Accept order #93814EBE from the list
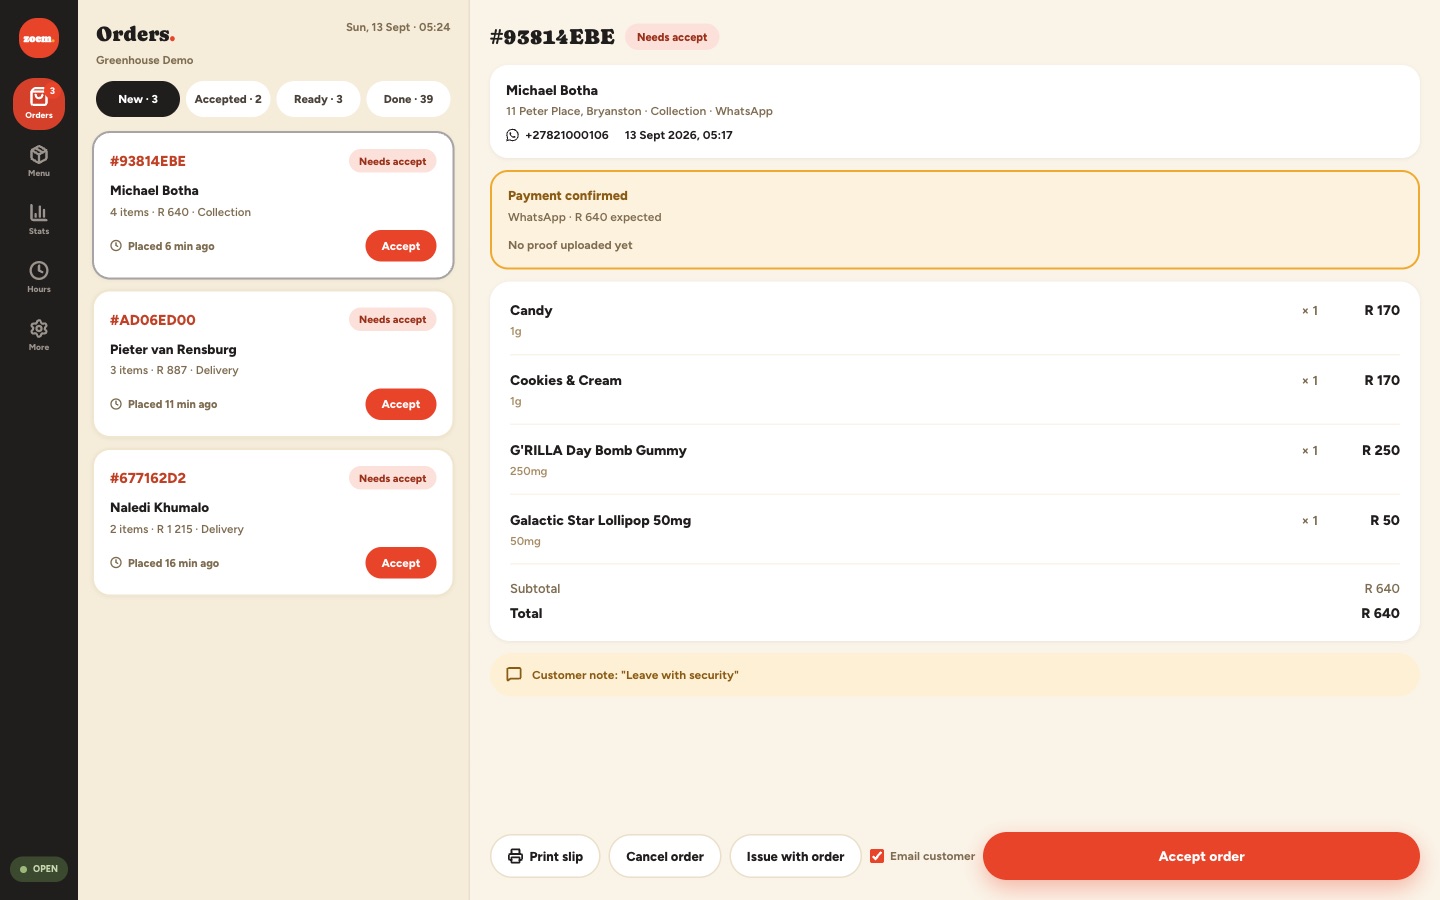This screenshot has width=1440, height=900. 401,246
